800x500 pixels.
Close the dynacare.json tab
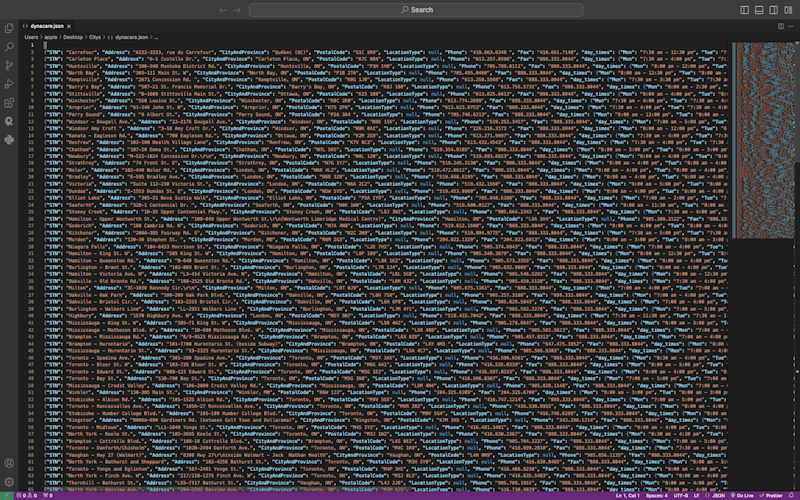69,26
